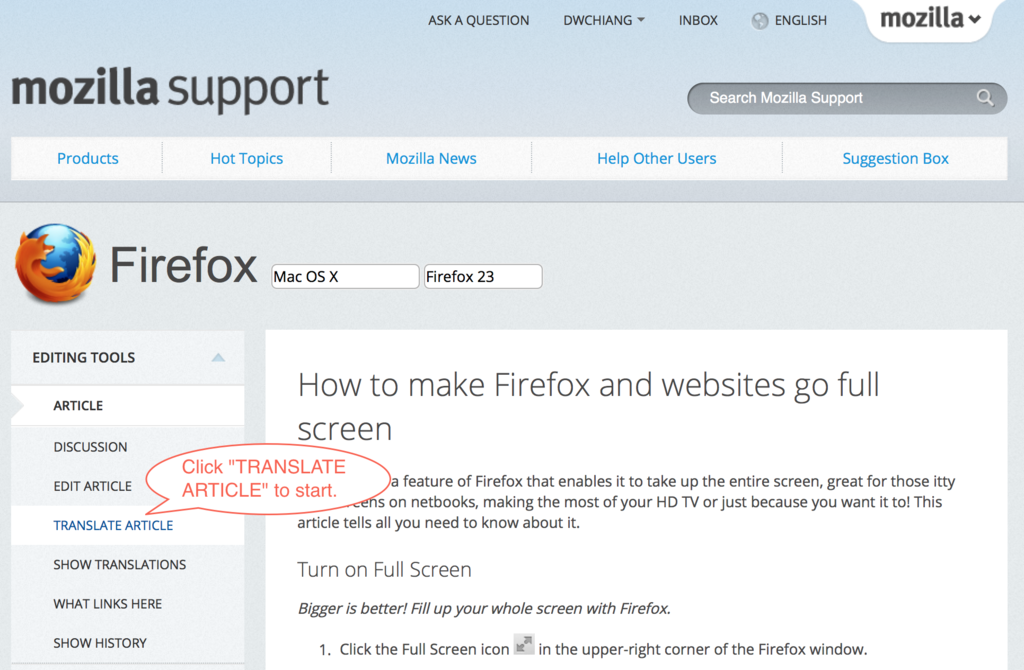Open the Firefox 23 version selector
The width and height of the screenshot is (1024, 670).
point(483,276)
